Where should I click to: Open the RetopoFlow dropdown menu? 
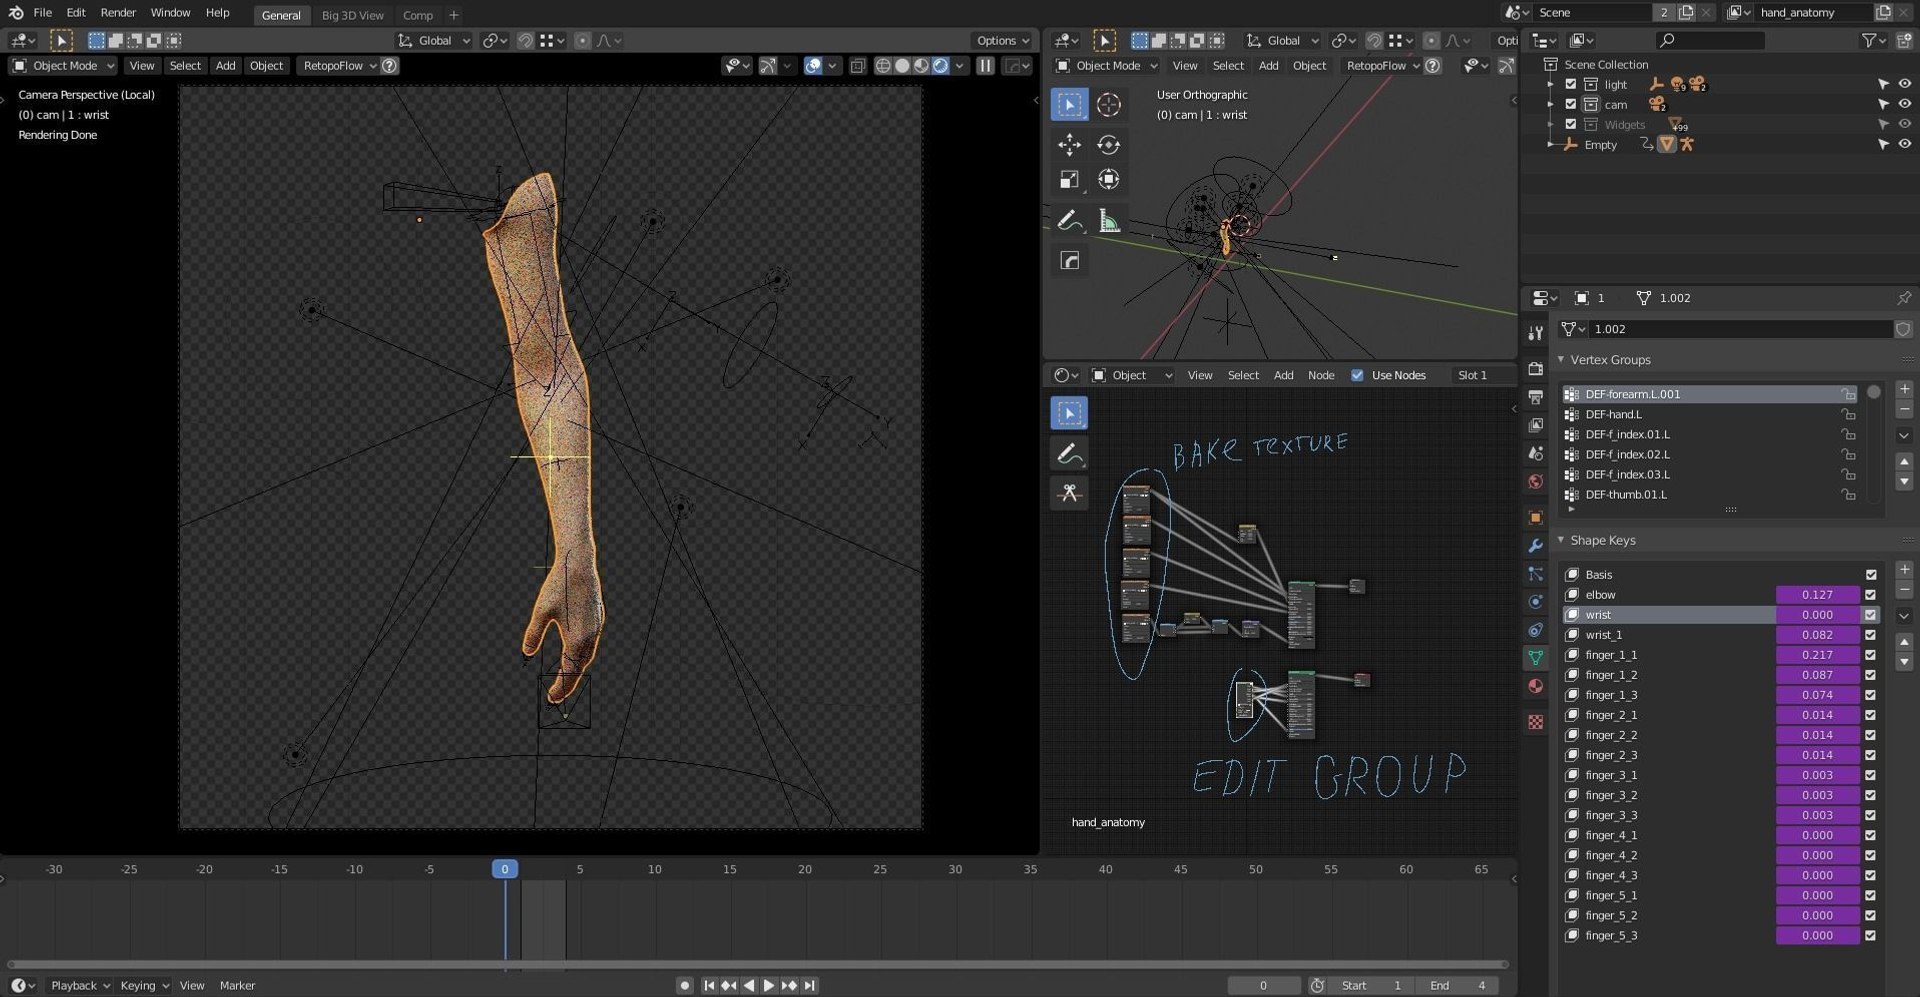tap(339, 65)
